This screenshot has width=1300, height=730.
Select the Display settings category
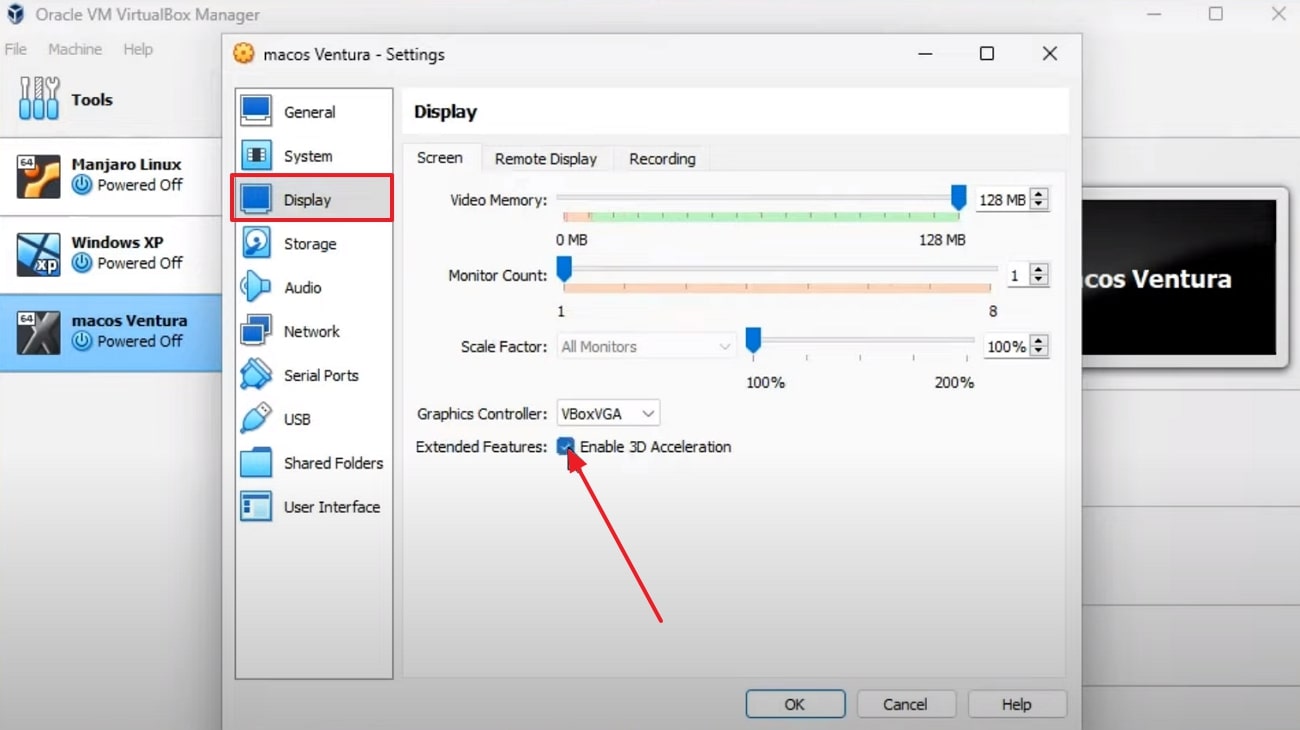tap(313, 199)
